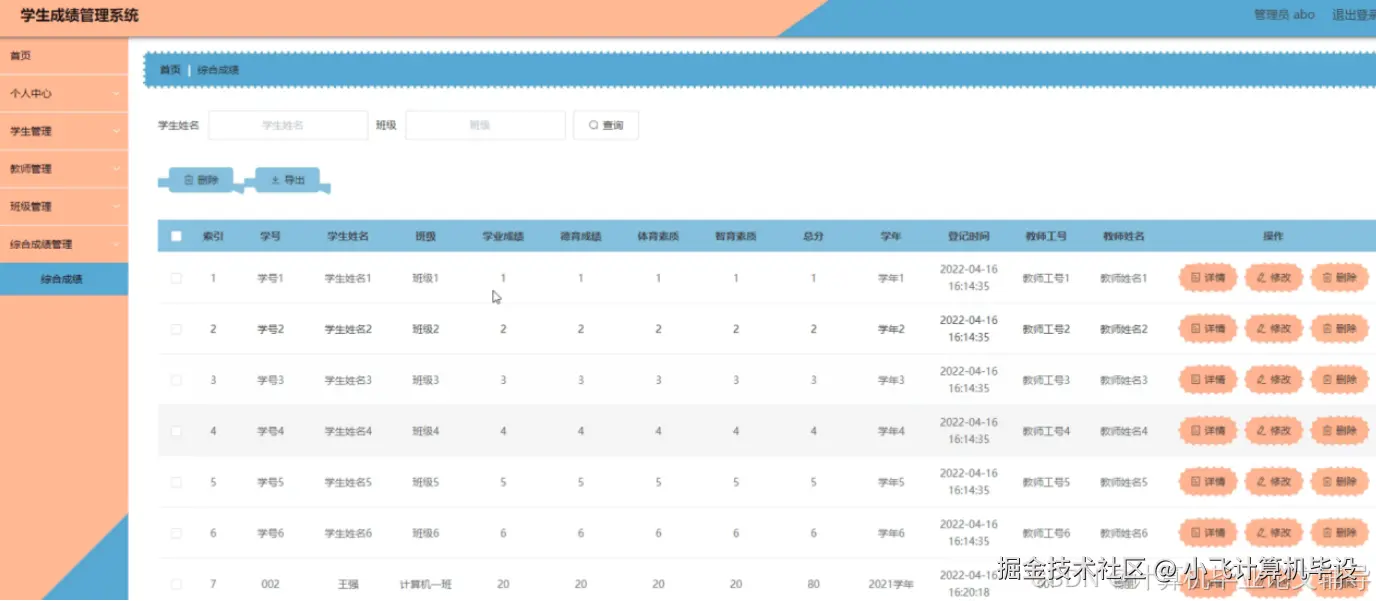The width and height of the screenshot is (1376, 601).
Task: Delete the record for 学号2
Action: [x=1339, y=329]
